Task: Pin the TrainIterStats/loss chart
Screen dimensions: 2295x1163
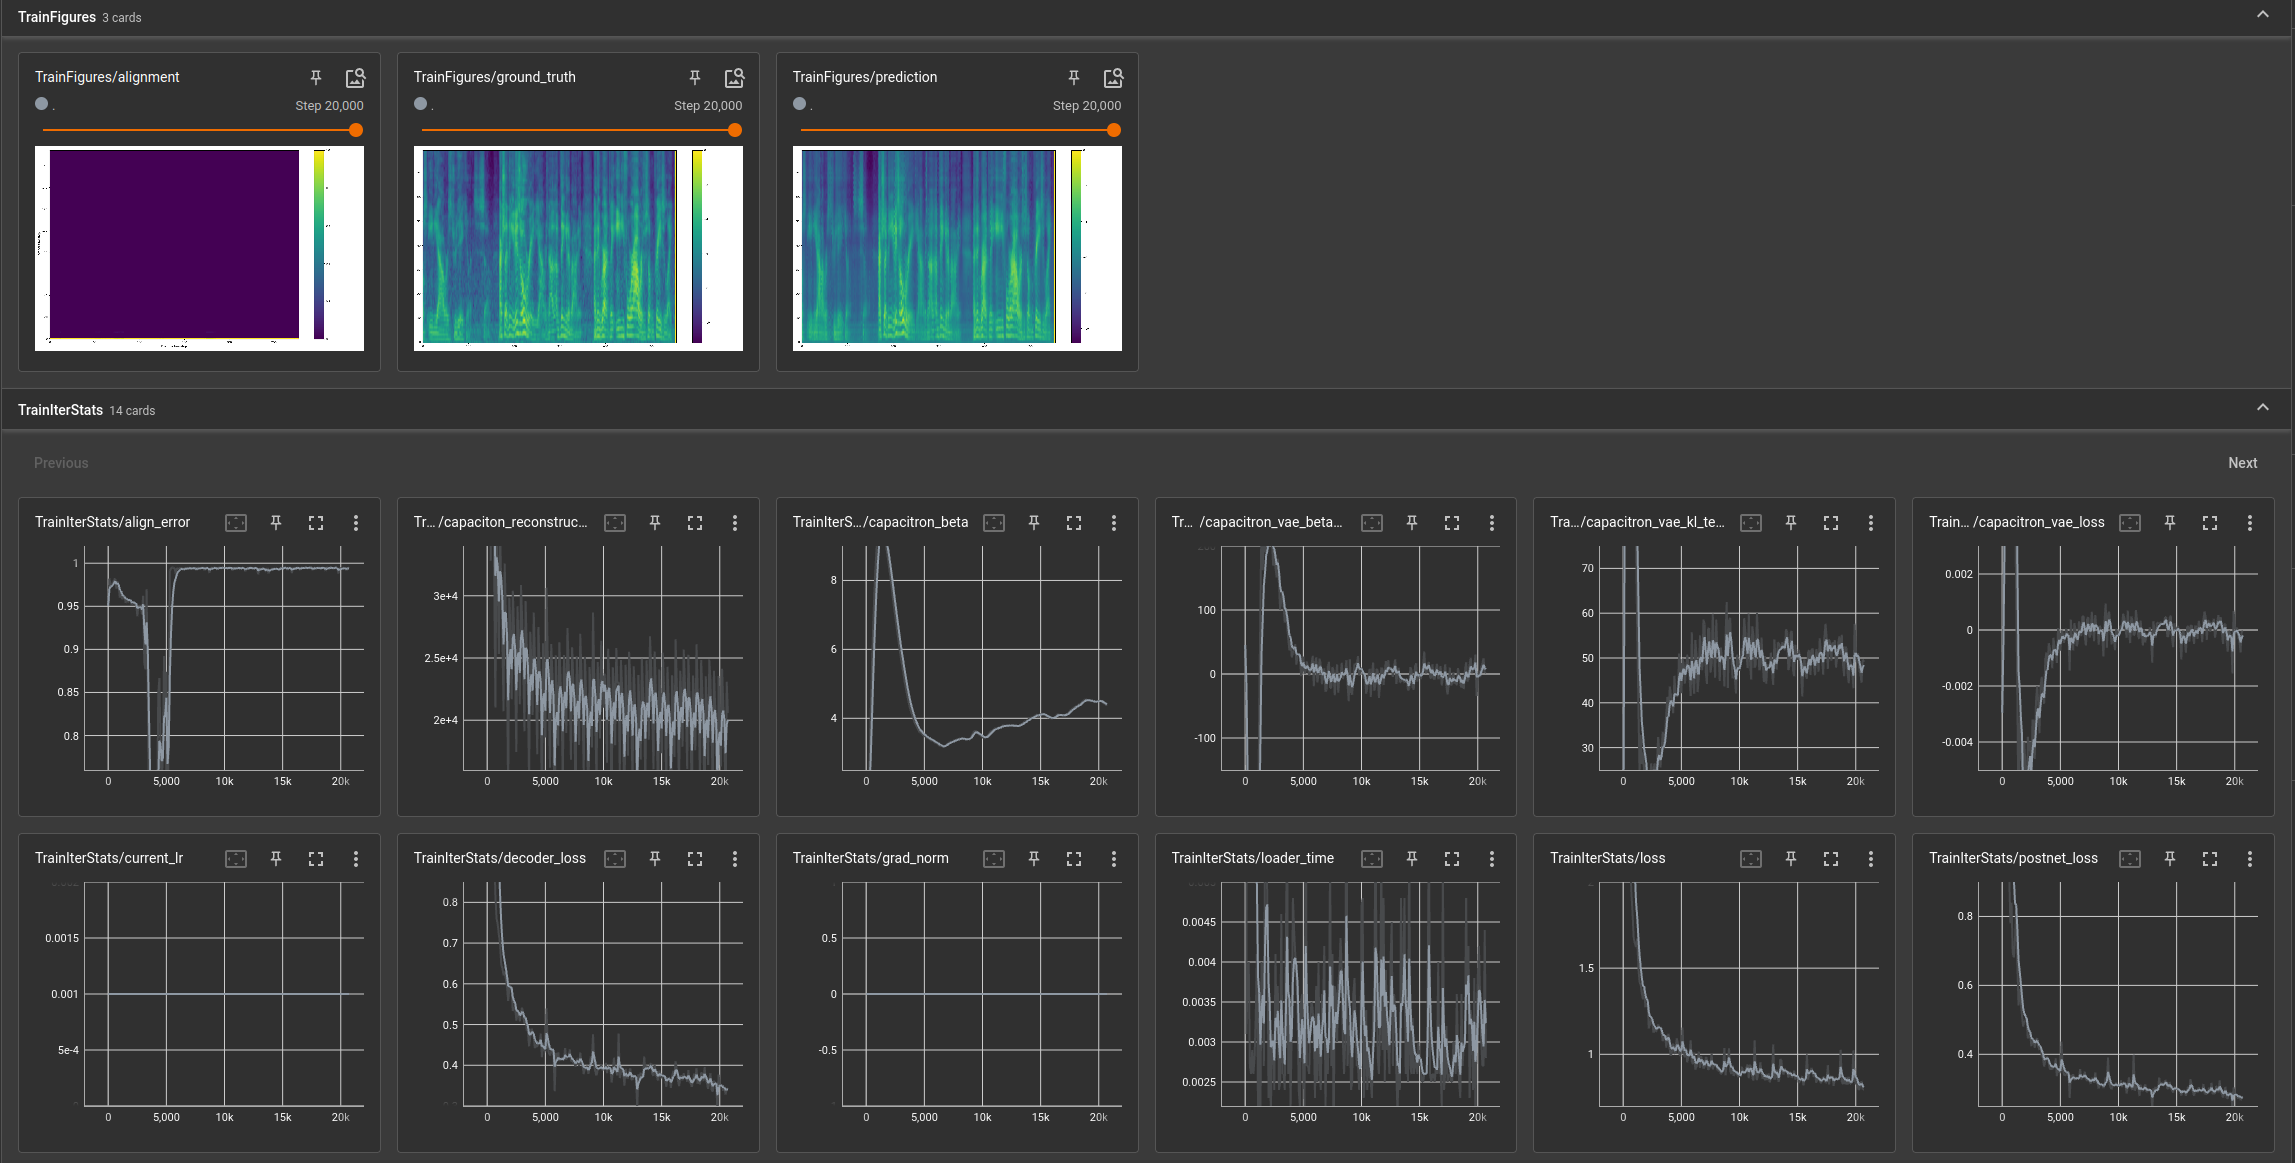Action: click(1791, 859)
